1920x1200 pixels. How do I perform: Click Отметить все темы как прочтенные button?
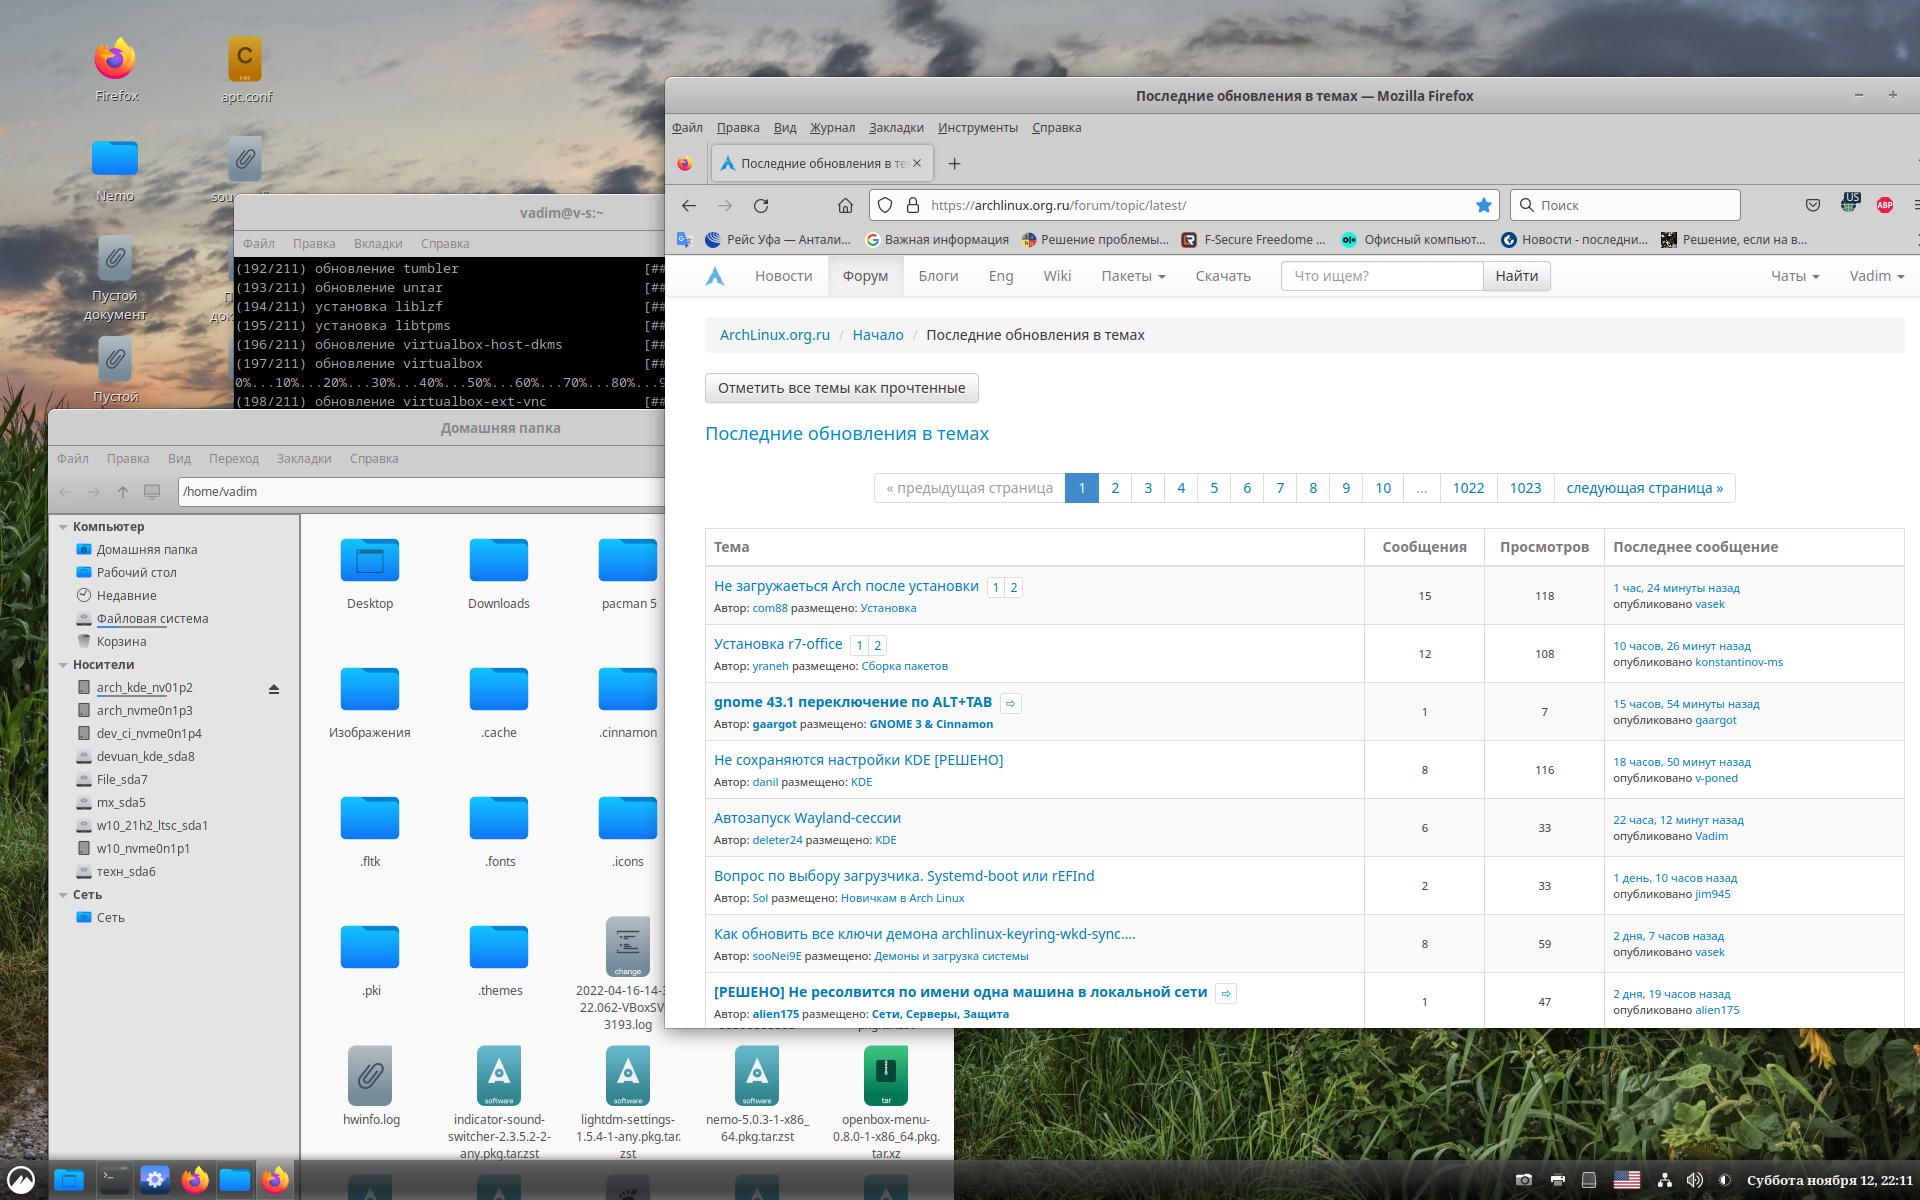tap(841, 388)
